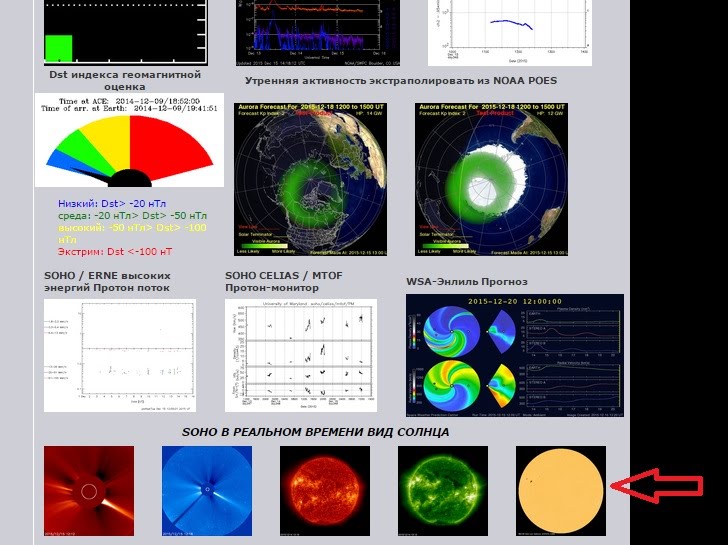View the red-orange SOHO EIT sun image
Screen dimensions: 728x545
325,491
